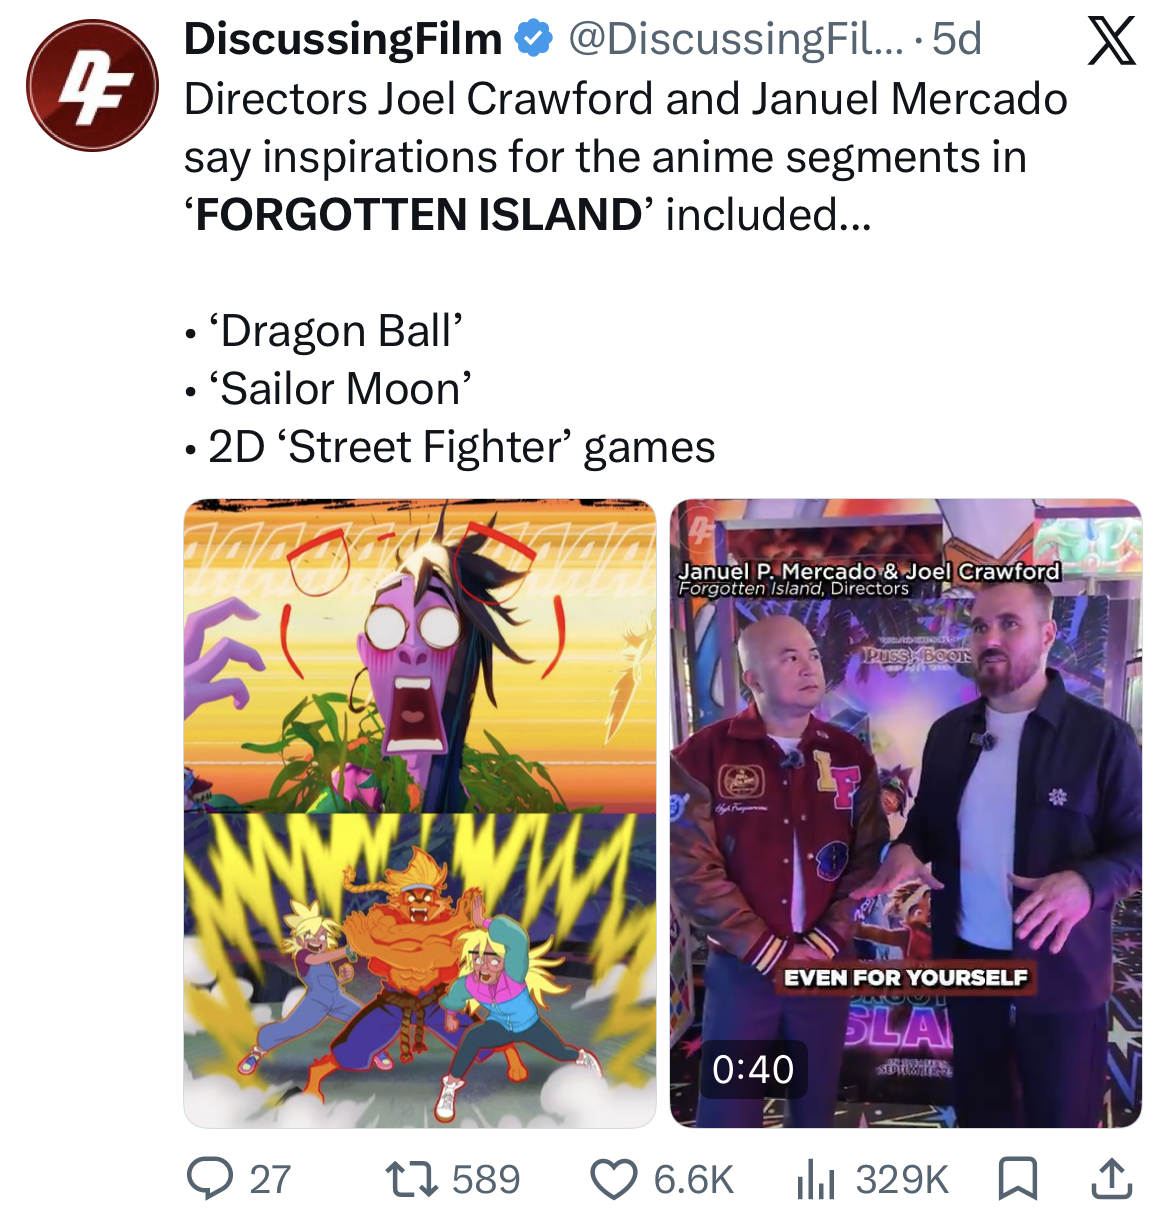Screen dimensions: 1170x1211
Task: View analytics via the bar chart icon
Action: coord(815,1179)
